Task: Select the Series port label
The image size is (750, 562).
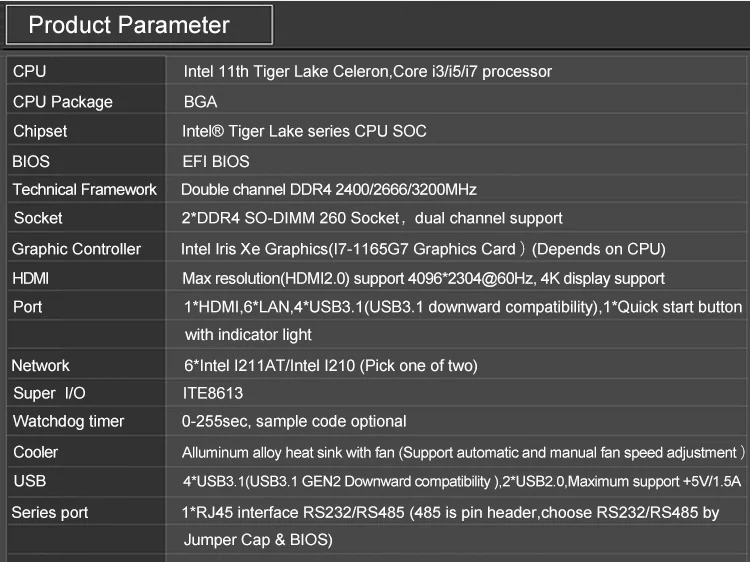Action: point(50,513)
